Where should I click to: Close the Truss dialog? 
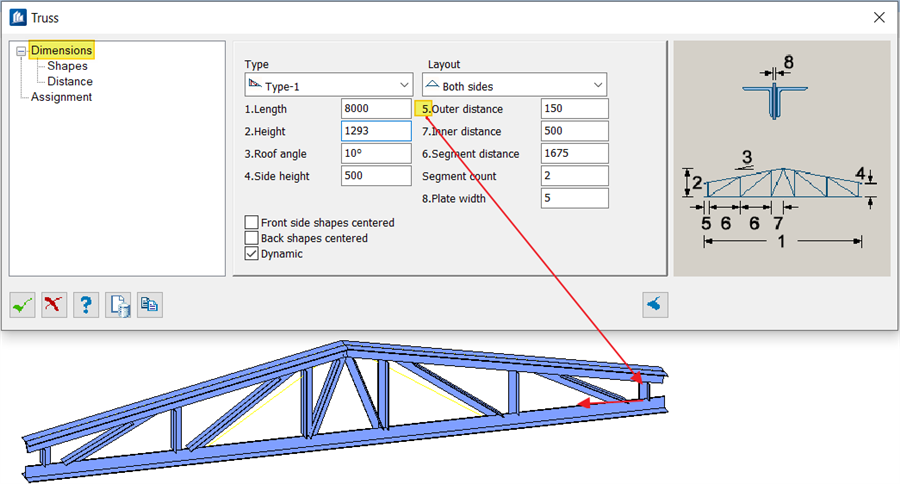(879, 18)
